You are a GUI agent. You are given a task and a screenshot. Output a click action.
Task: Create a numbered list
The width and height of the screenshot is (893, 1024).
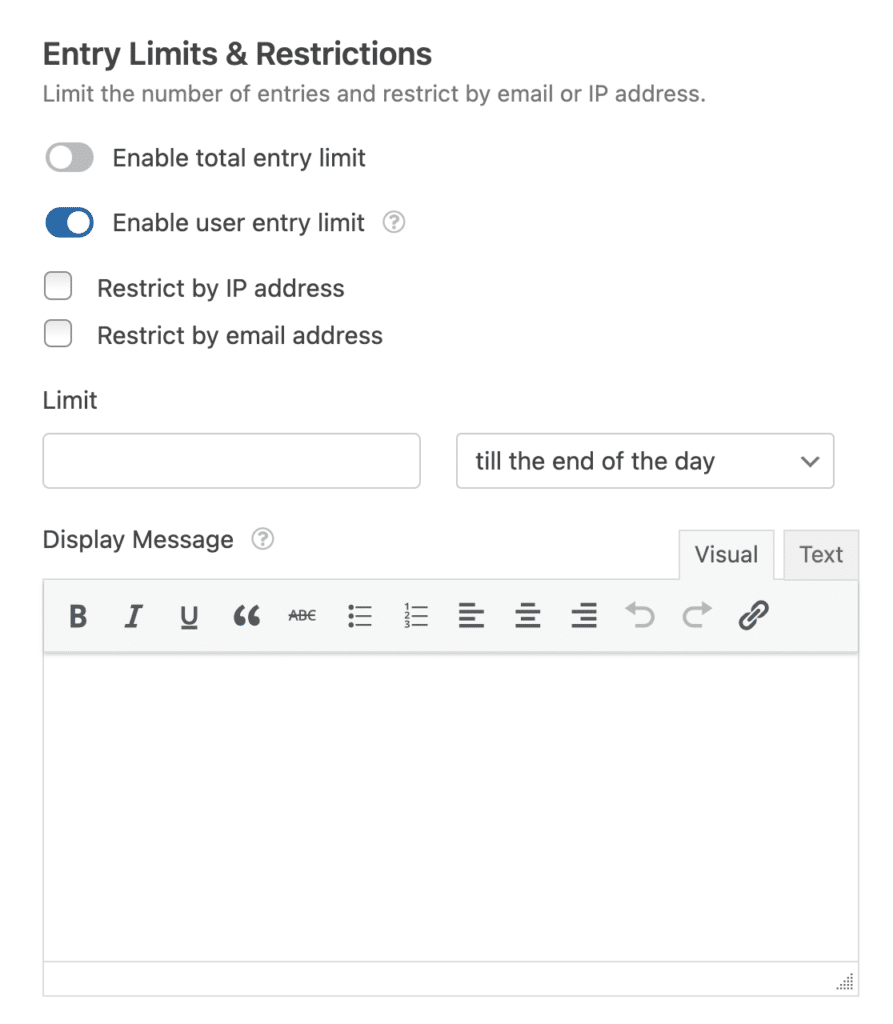[415, 616]
